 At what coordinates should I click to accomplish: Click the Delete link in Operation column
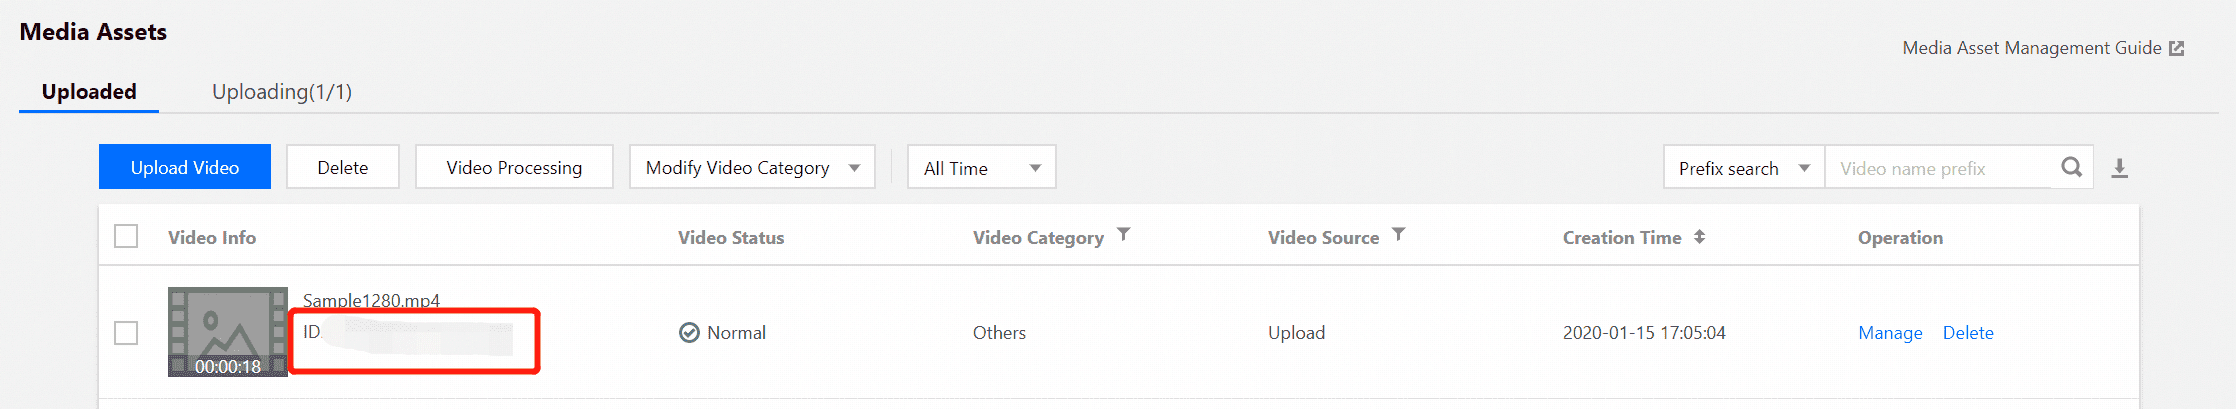click(x=1968, y=333)
